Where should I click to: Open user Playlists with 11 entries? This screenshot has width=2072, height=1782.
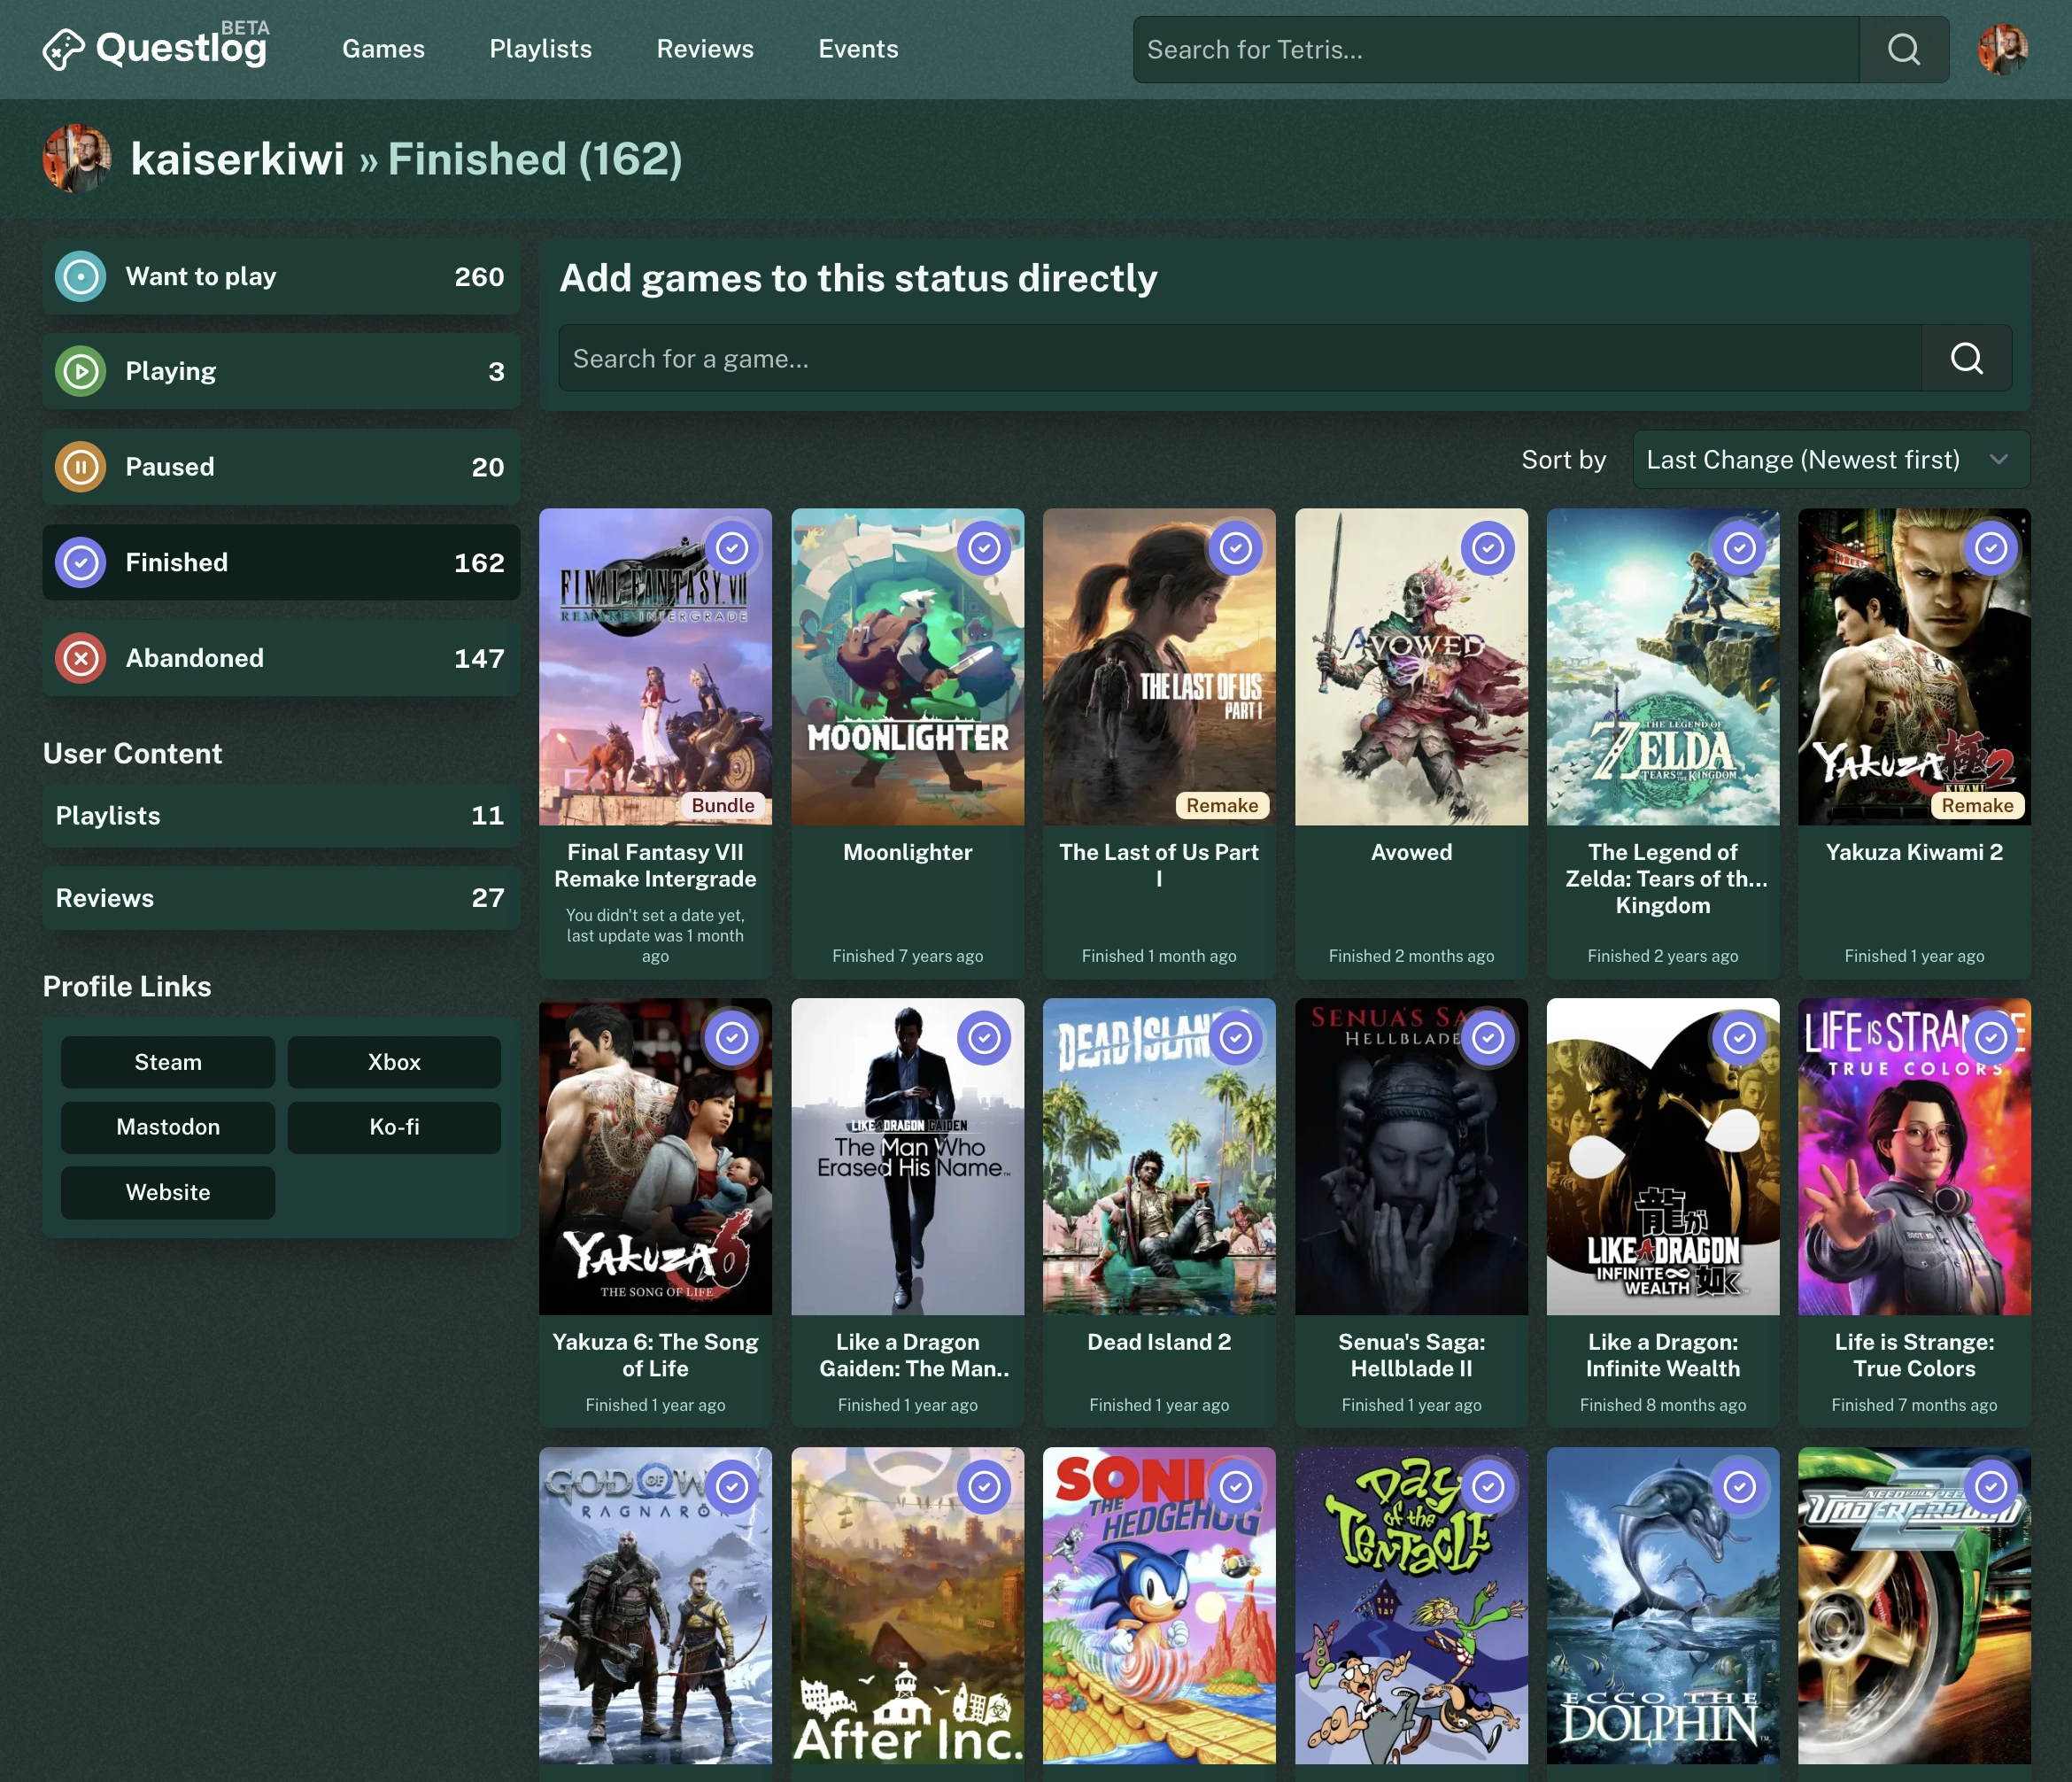pos(281,815)
